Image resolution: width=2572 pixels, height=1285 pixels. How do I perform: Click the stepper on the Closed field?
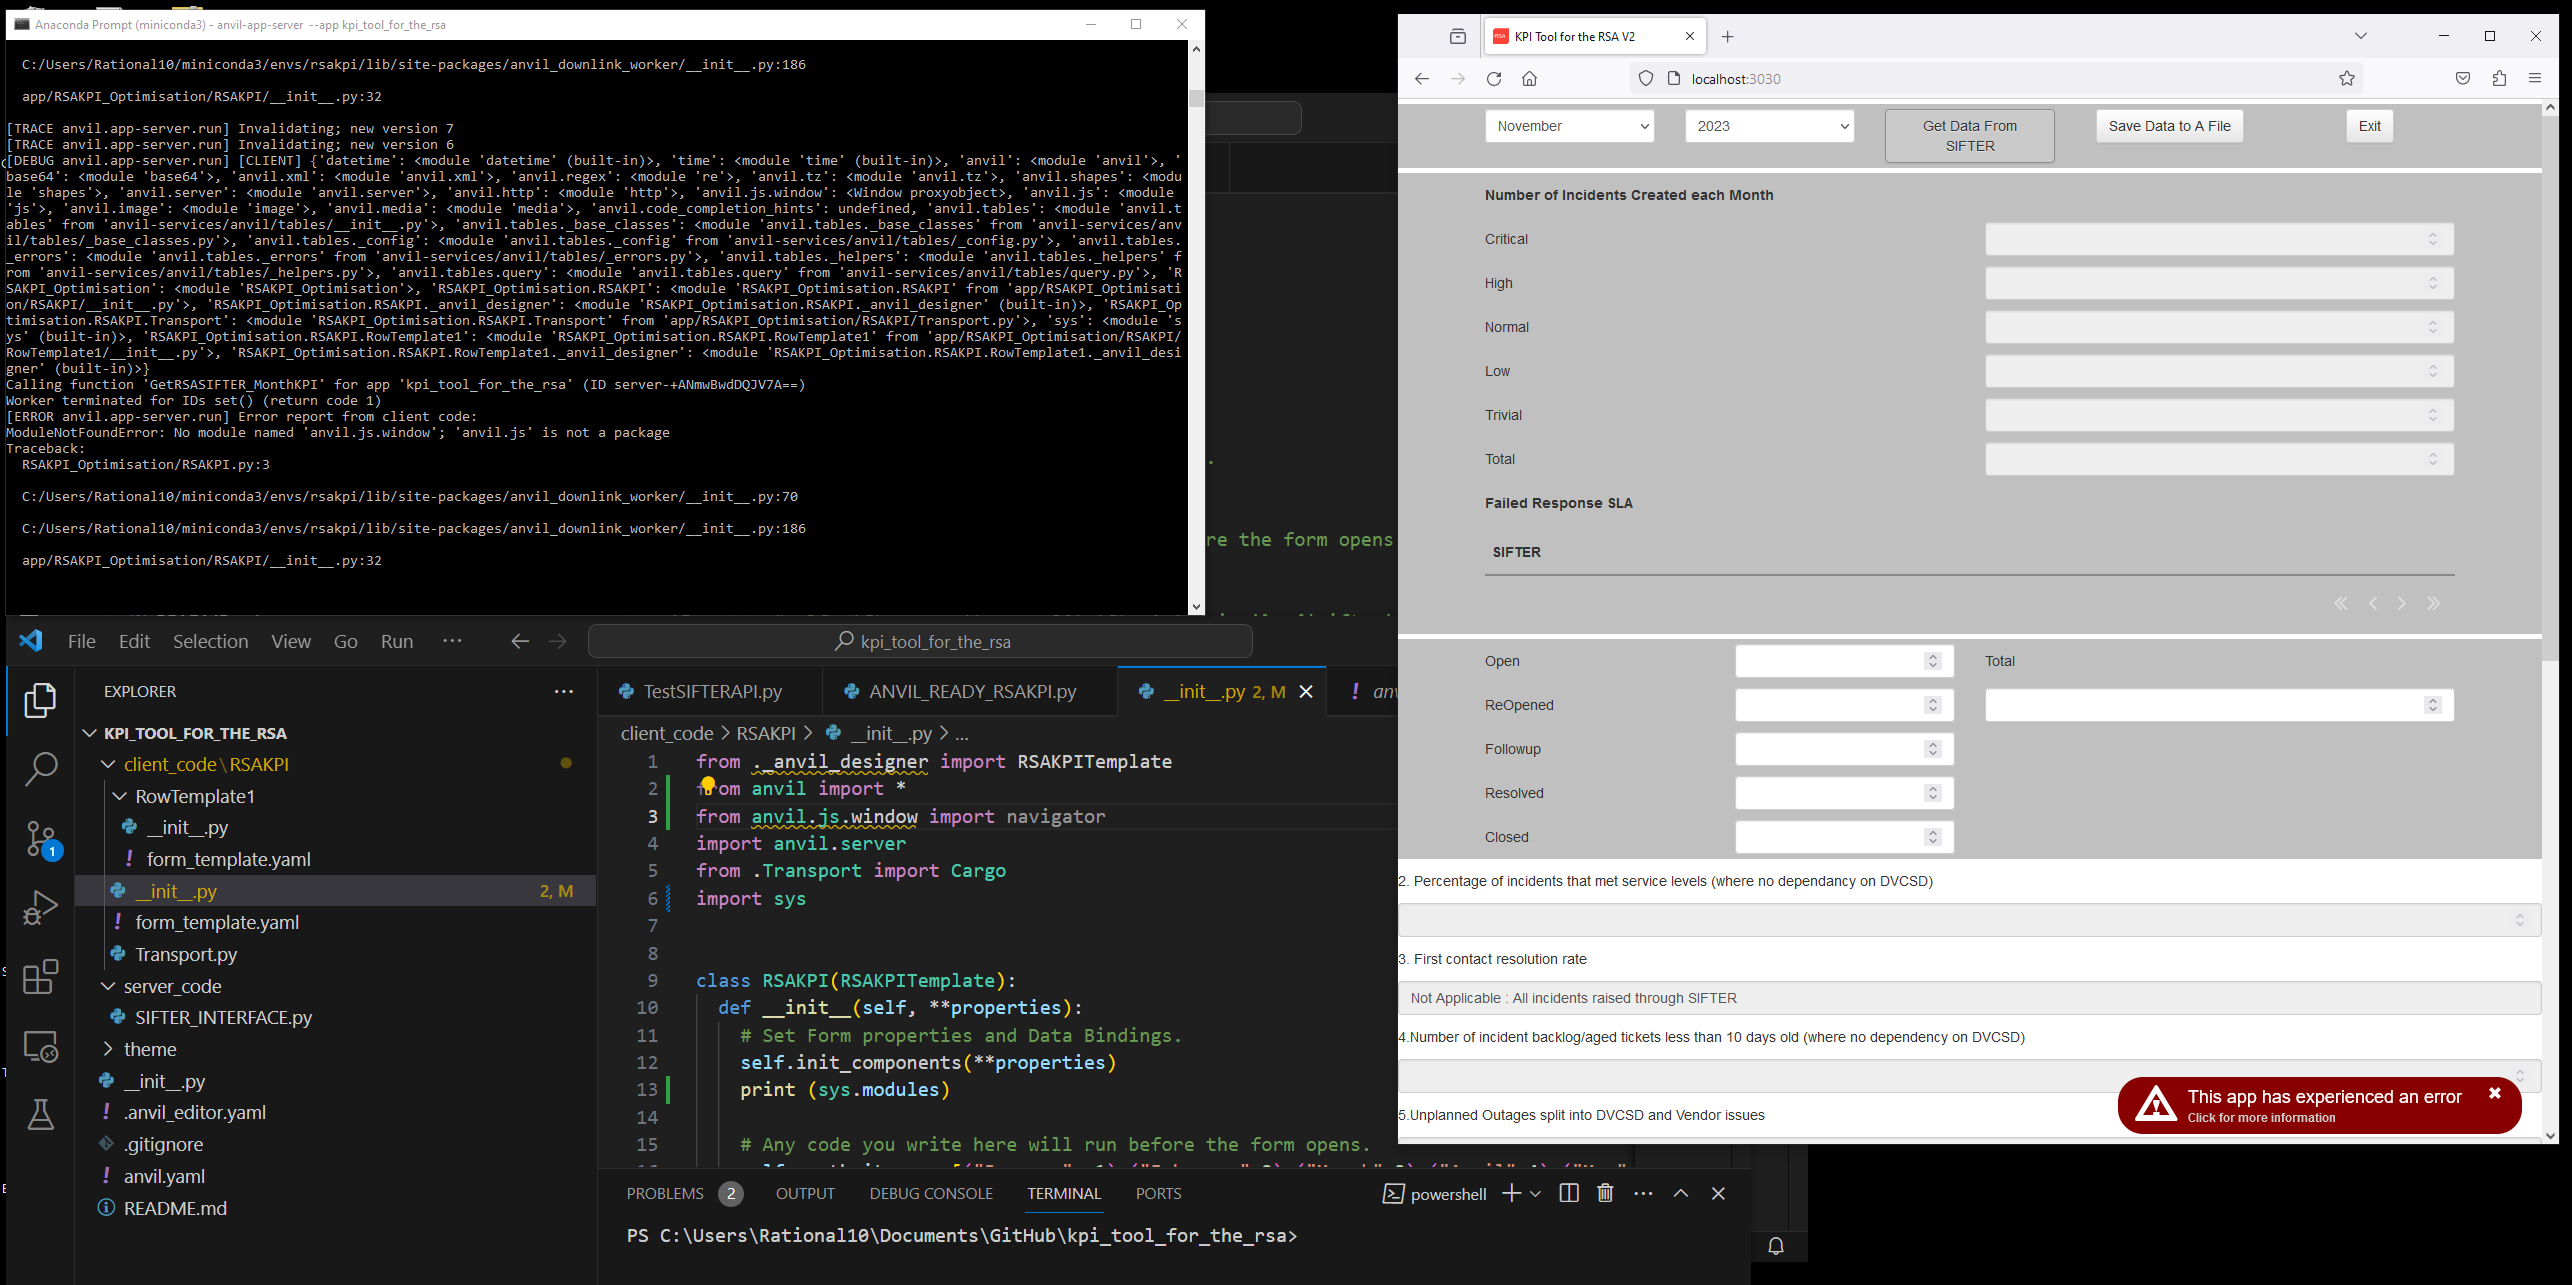click(x=1933, y=837)
